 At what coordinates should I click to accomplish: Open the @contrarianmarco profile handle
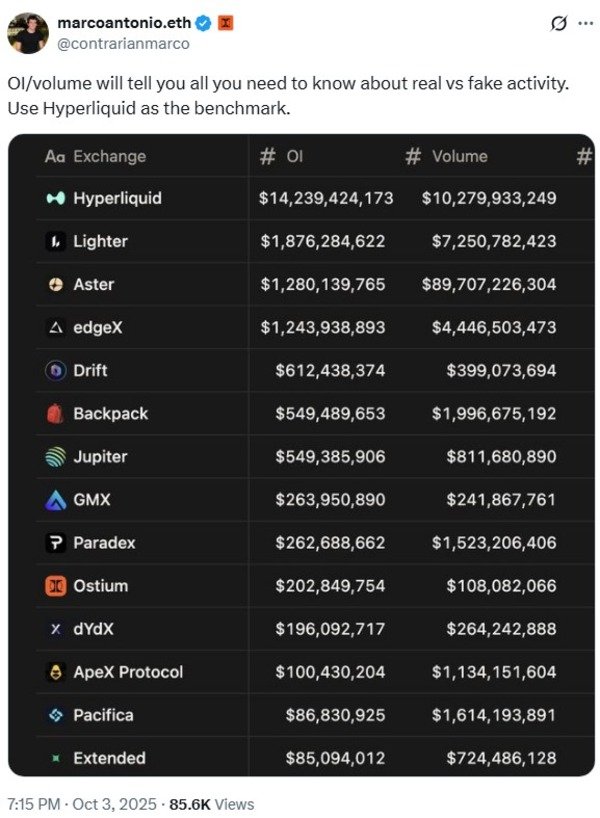tap(123, 43)
